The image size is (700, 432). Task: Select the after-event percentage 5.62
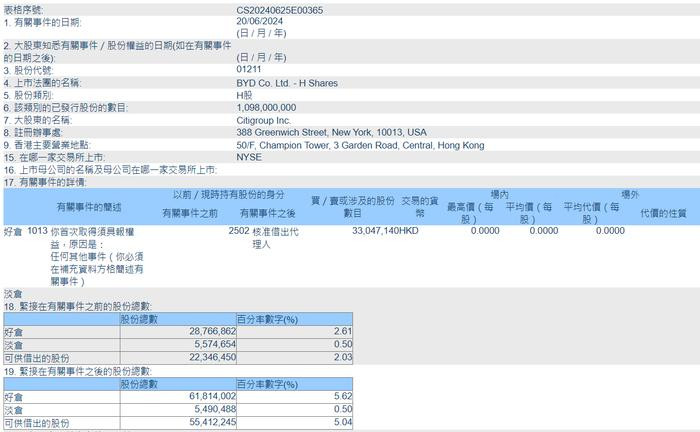[x=343, y=396]
